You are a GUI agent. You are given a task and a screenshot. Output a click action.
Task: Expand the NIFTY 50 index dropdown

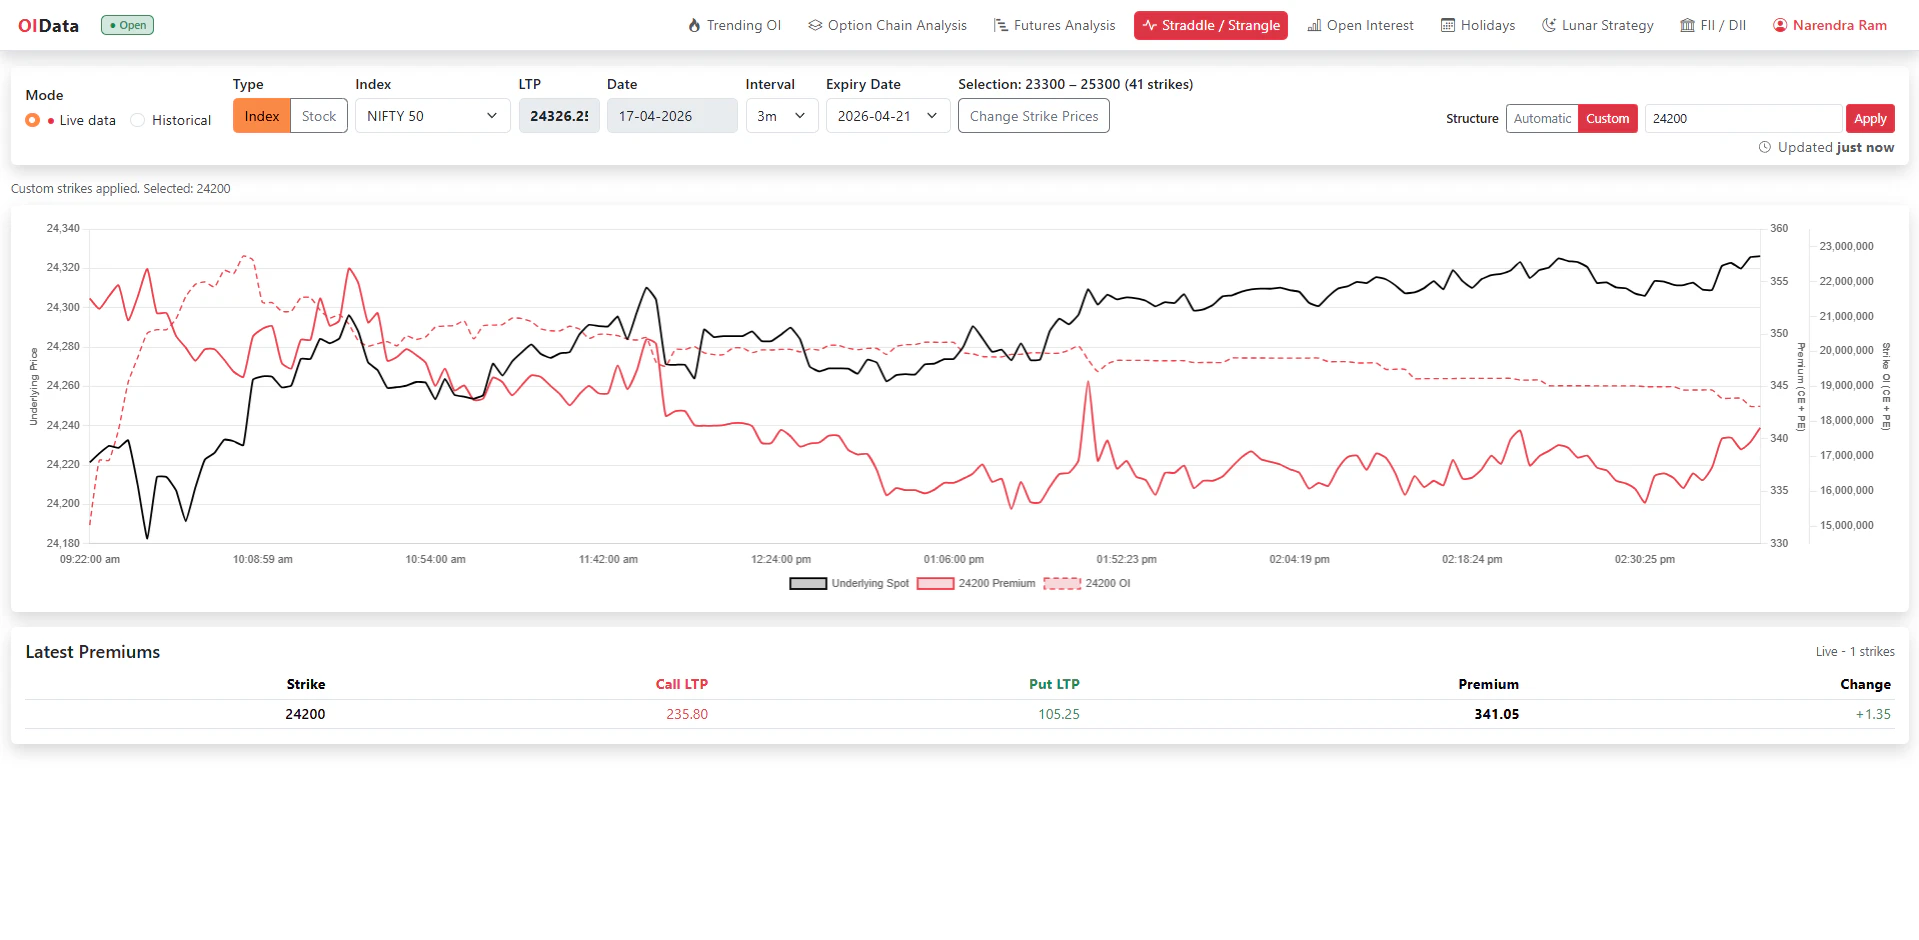431,116
